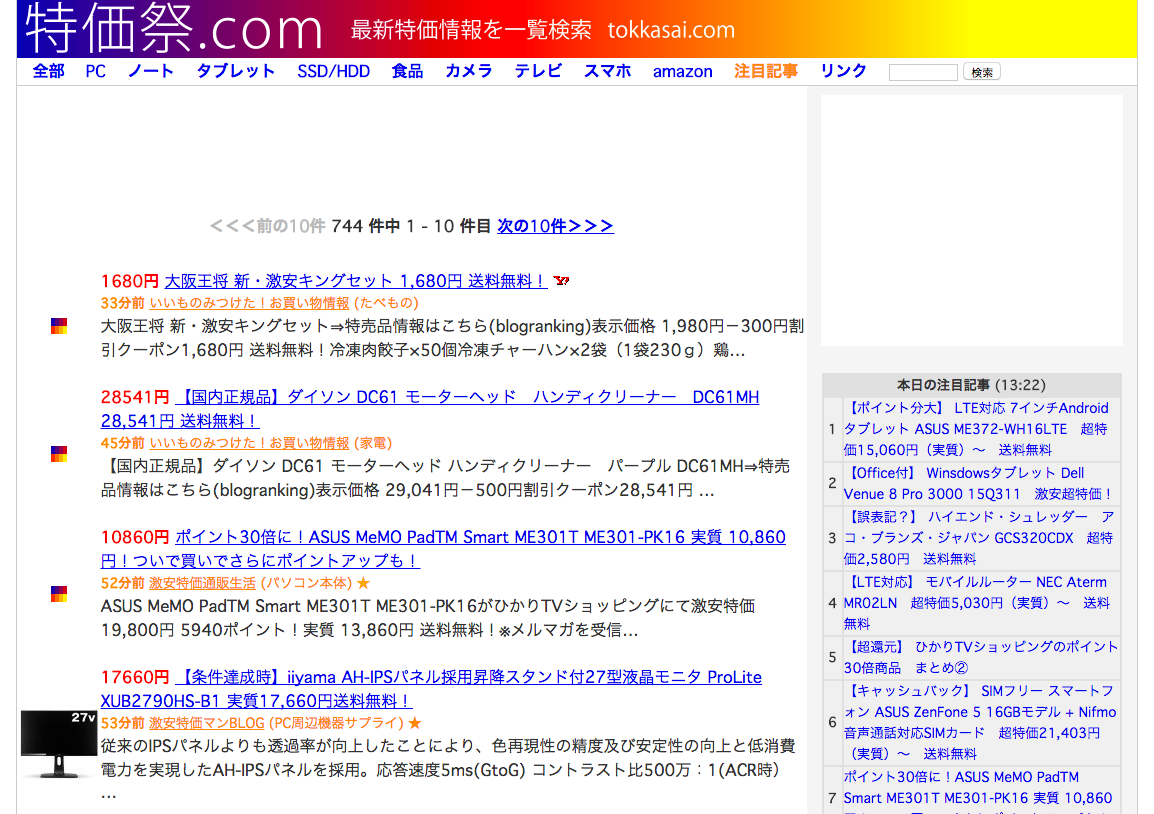The width and height of the screenshot is (1154, 814).
Task: Click the star icon after (パソコン本体)
Action: tap(364, 583)
